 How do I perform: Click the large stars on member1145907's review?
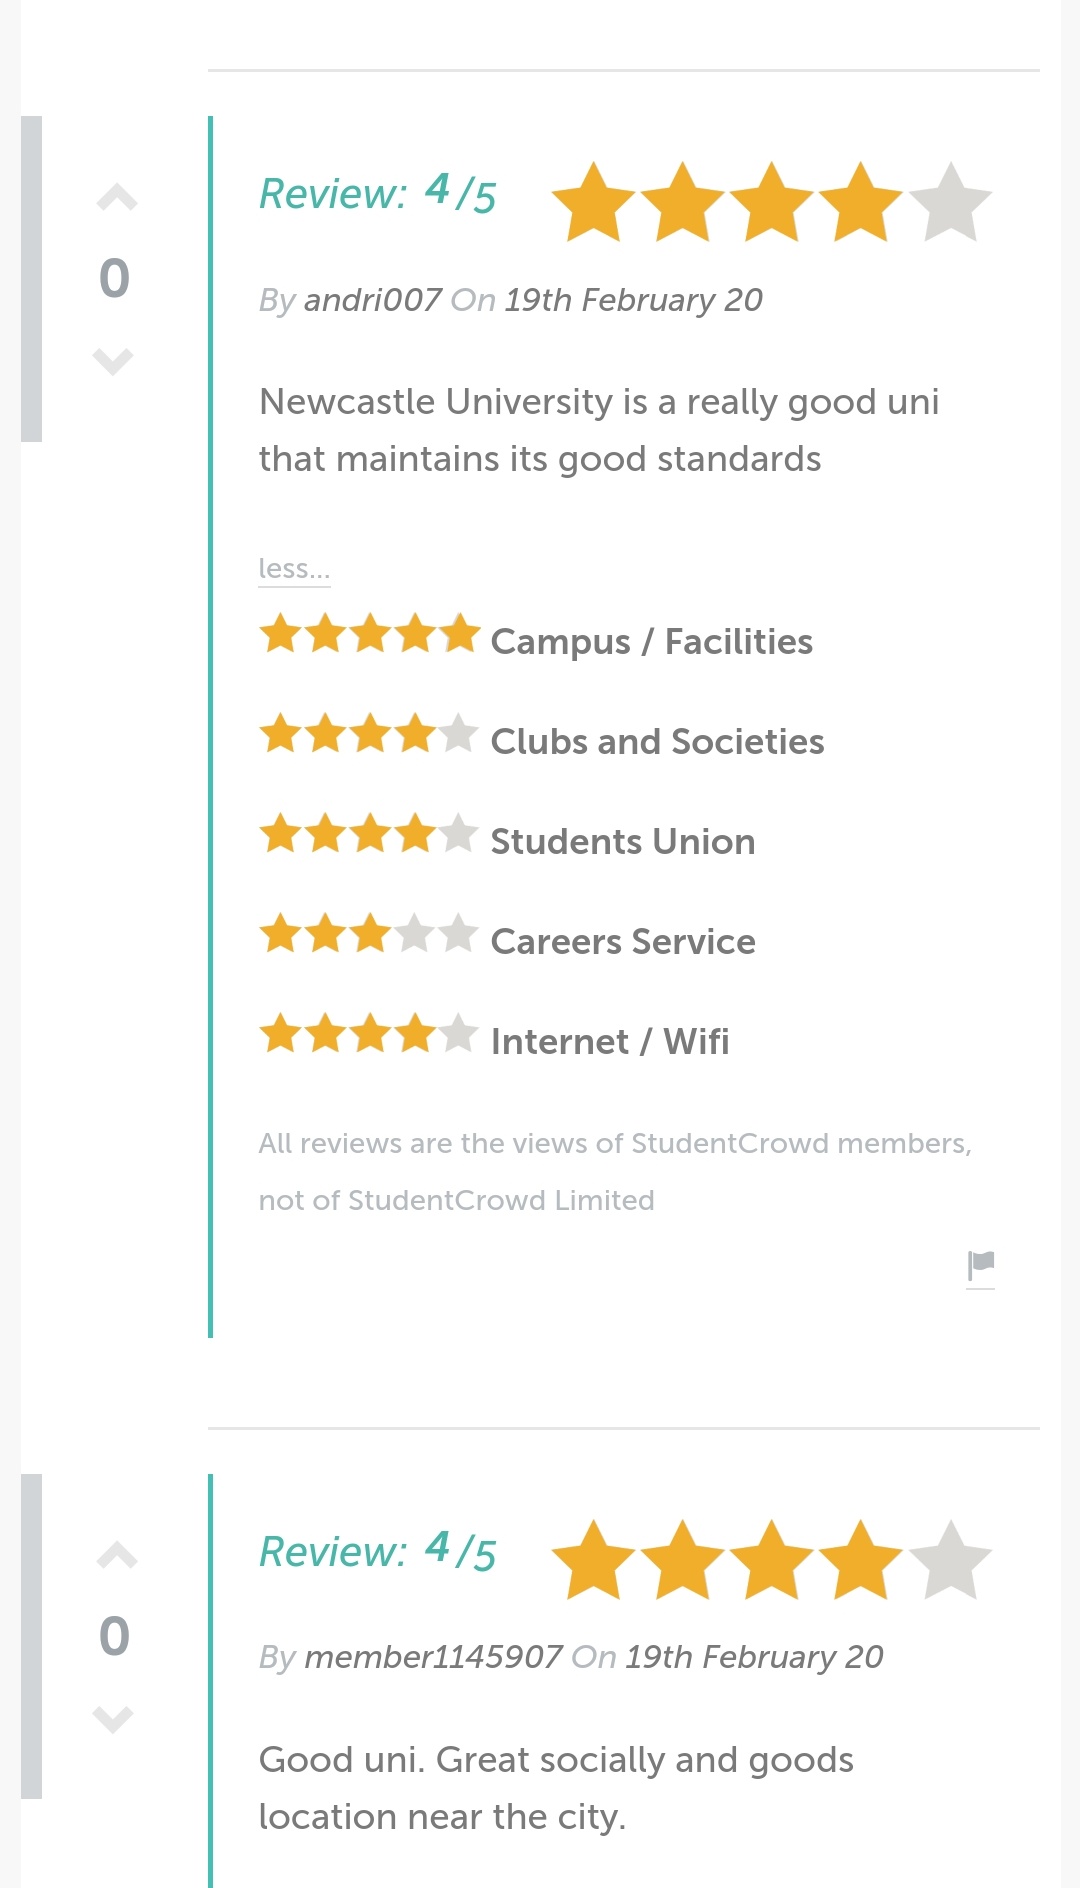click(x=771, y=1561)
